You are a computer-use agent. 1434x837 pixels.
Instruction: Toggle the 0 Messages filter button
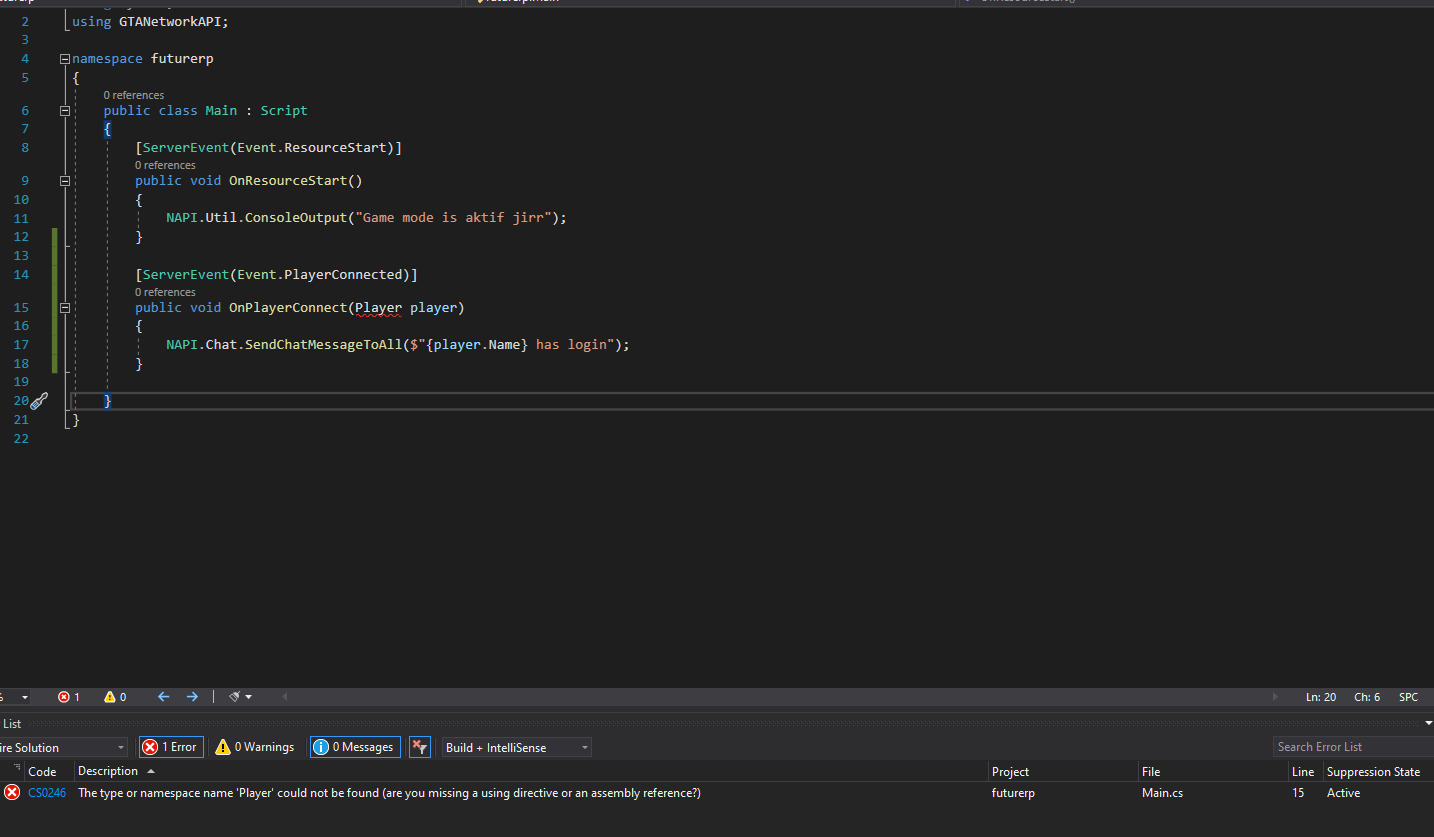(354, 746)
